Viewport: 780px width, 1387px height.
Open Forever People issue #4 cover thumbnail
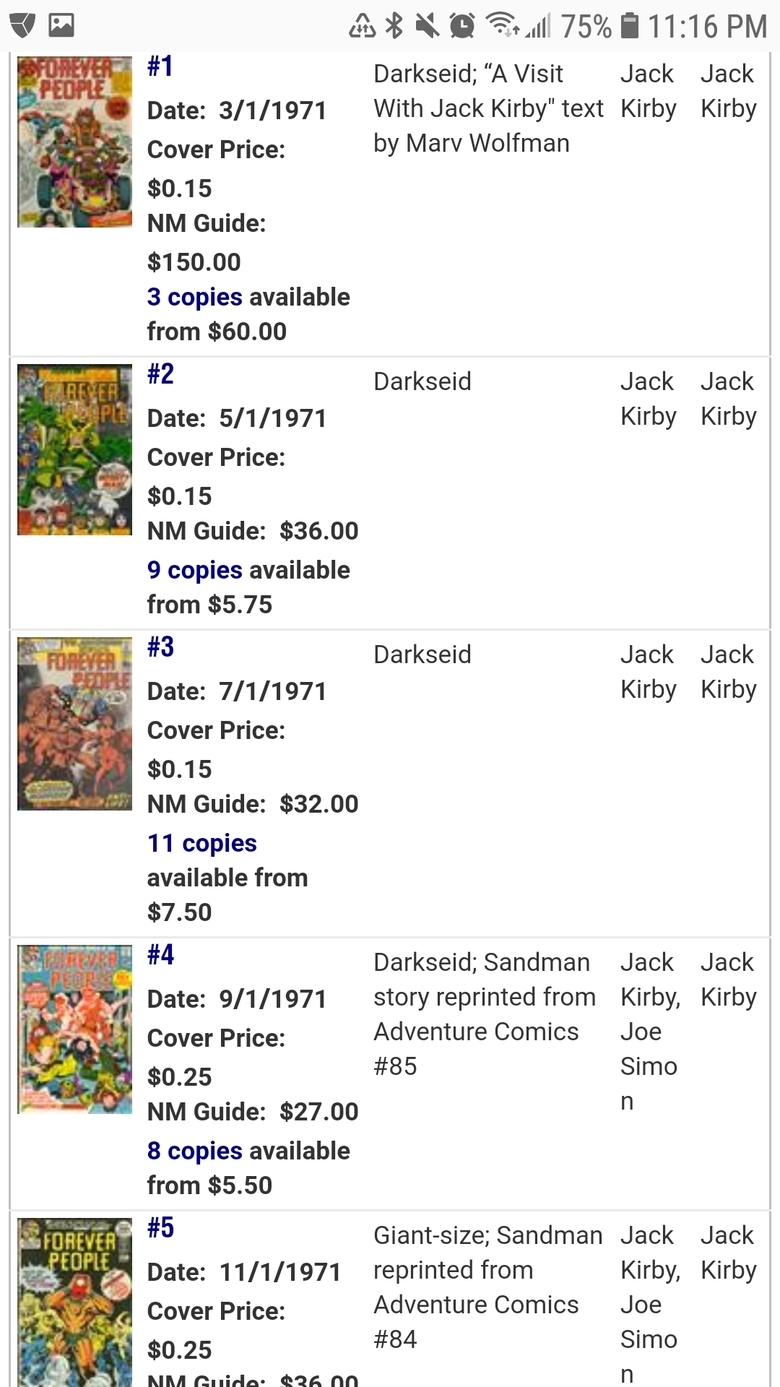[x=75, y=1029]
